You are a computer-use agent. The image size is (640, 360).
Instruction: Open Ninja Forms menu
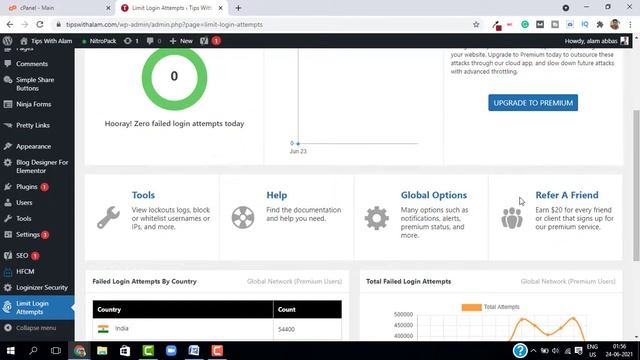coord(33,104)
